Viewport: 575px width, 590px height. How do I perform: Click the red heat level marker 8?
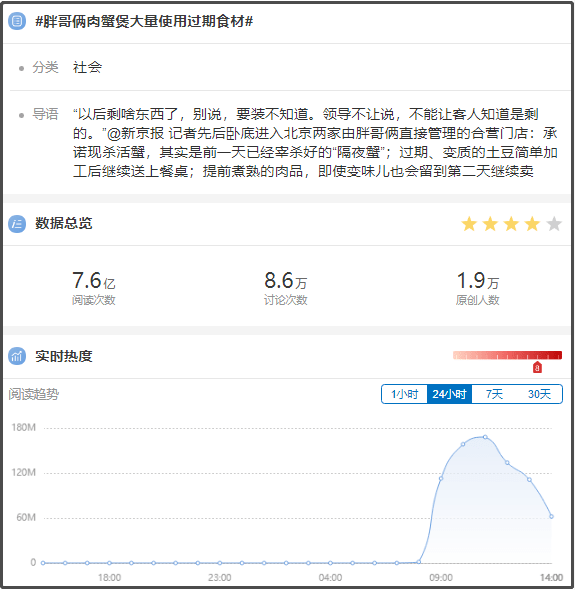pos(537,367)
